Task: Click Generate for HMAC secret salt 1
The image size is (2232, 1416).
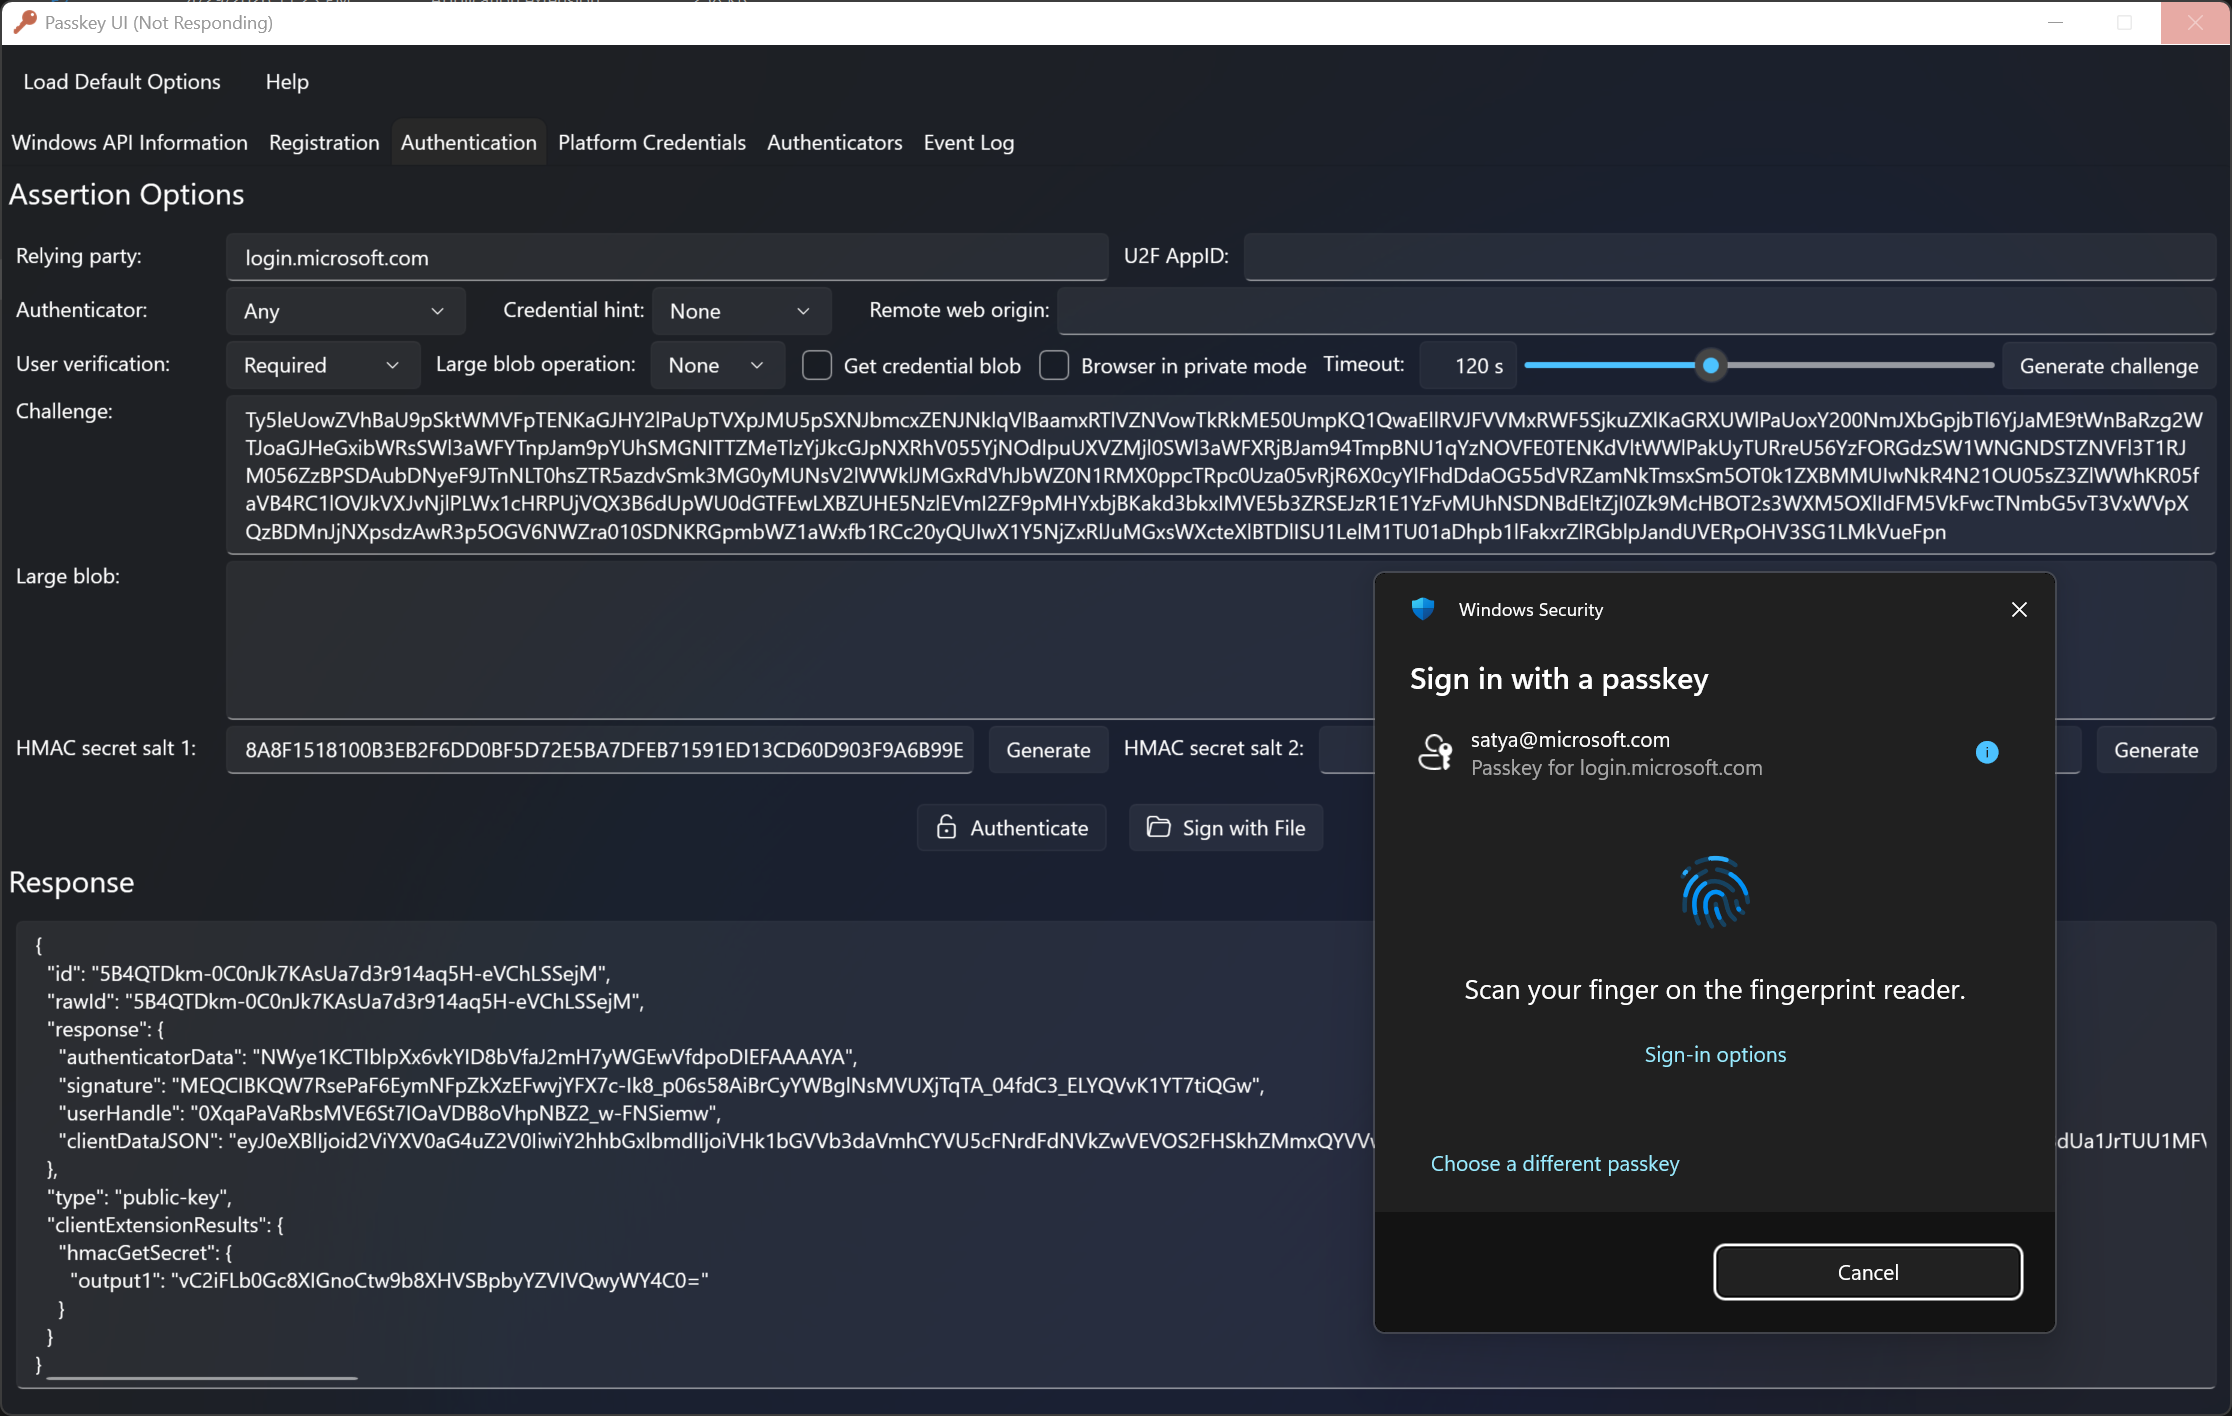Action: point(1048,750)
